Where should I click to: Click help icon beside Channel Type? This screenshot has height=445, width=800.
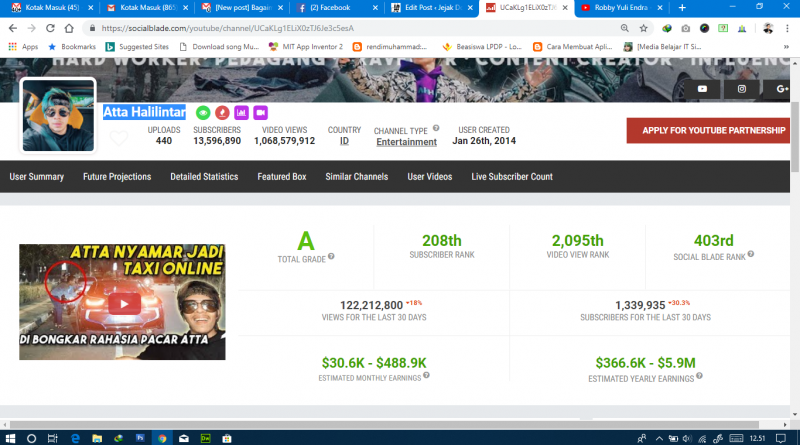(x=436, y=128)
